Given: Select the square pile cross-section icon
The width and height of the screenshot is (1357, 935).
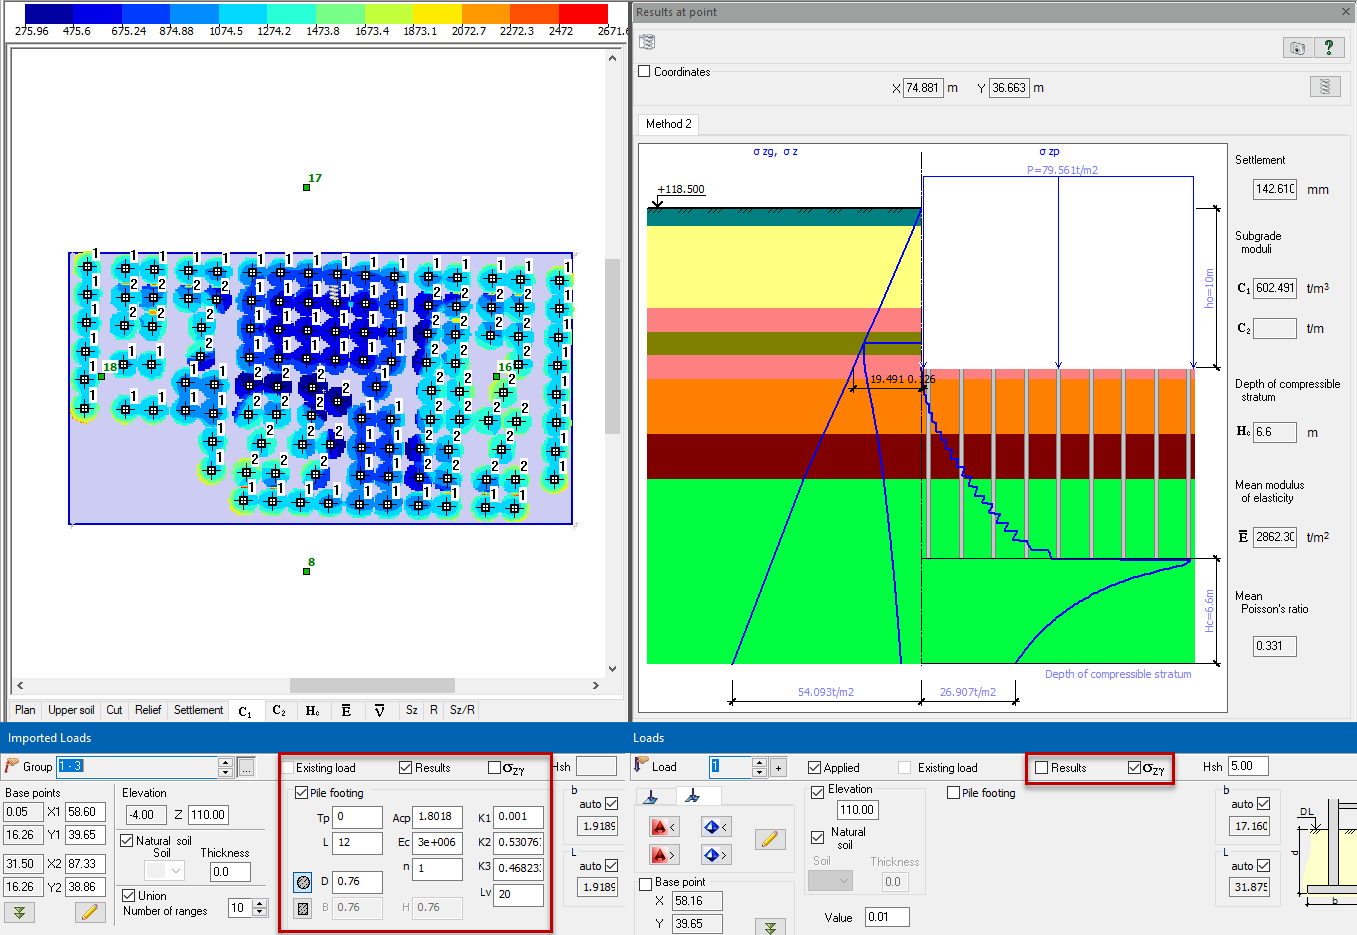Looking at the screenshot, I should [x=303, y=908].
